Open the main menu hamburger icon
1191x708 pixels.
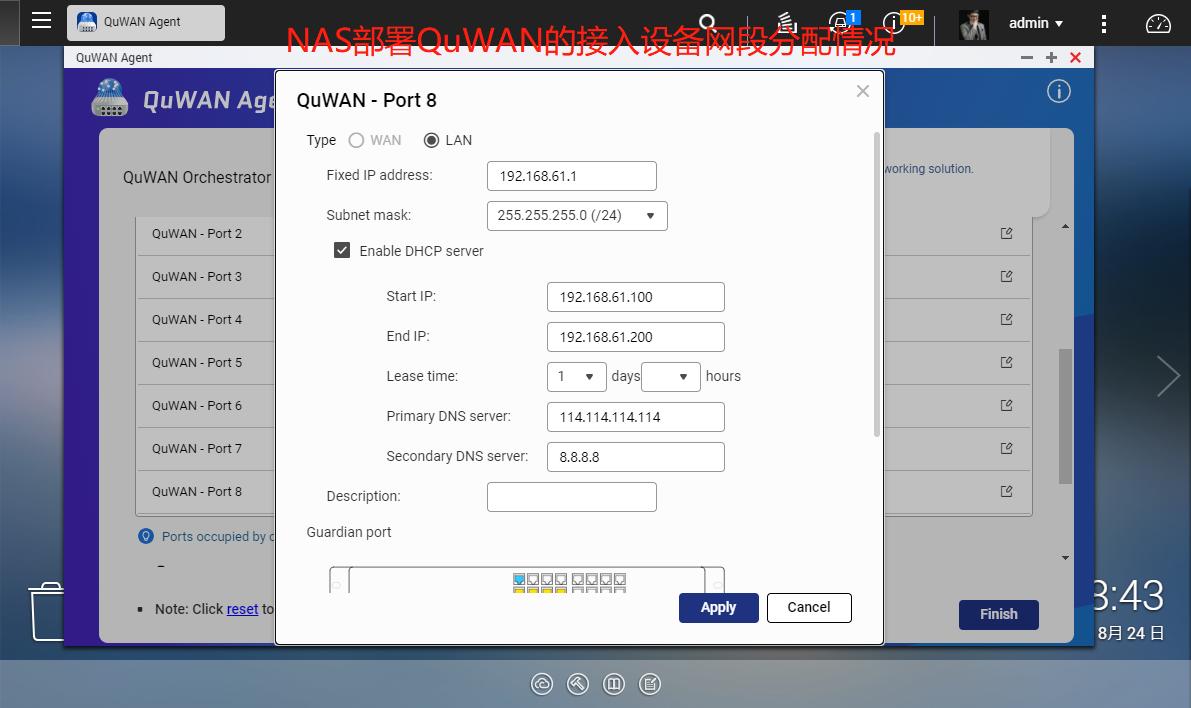tap(41, 20)
